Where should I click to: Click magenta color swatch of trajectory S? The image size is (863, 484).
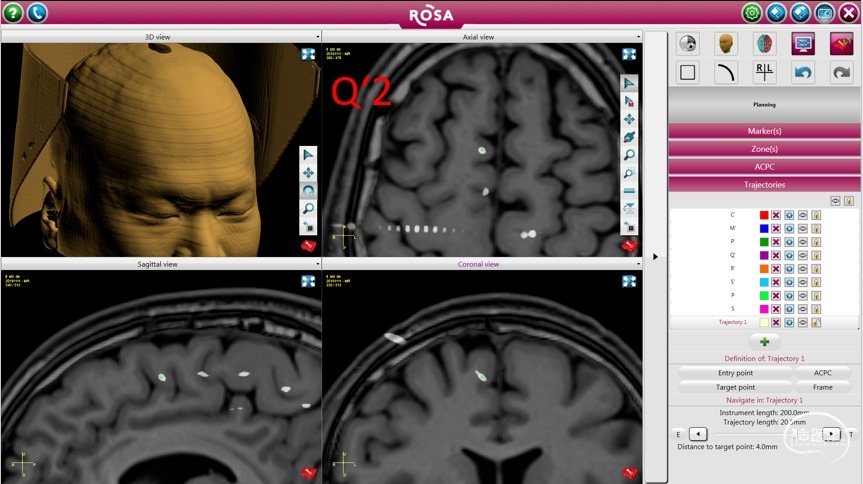click(x=764, y=309)
